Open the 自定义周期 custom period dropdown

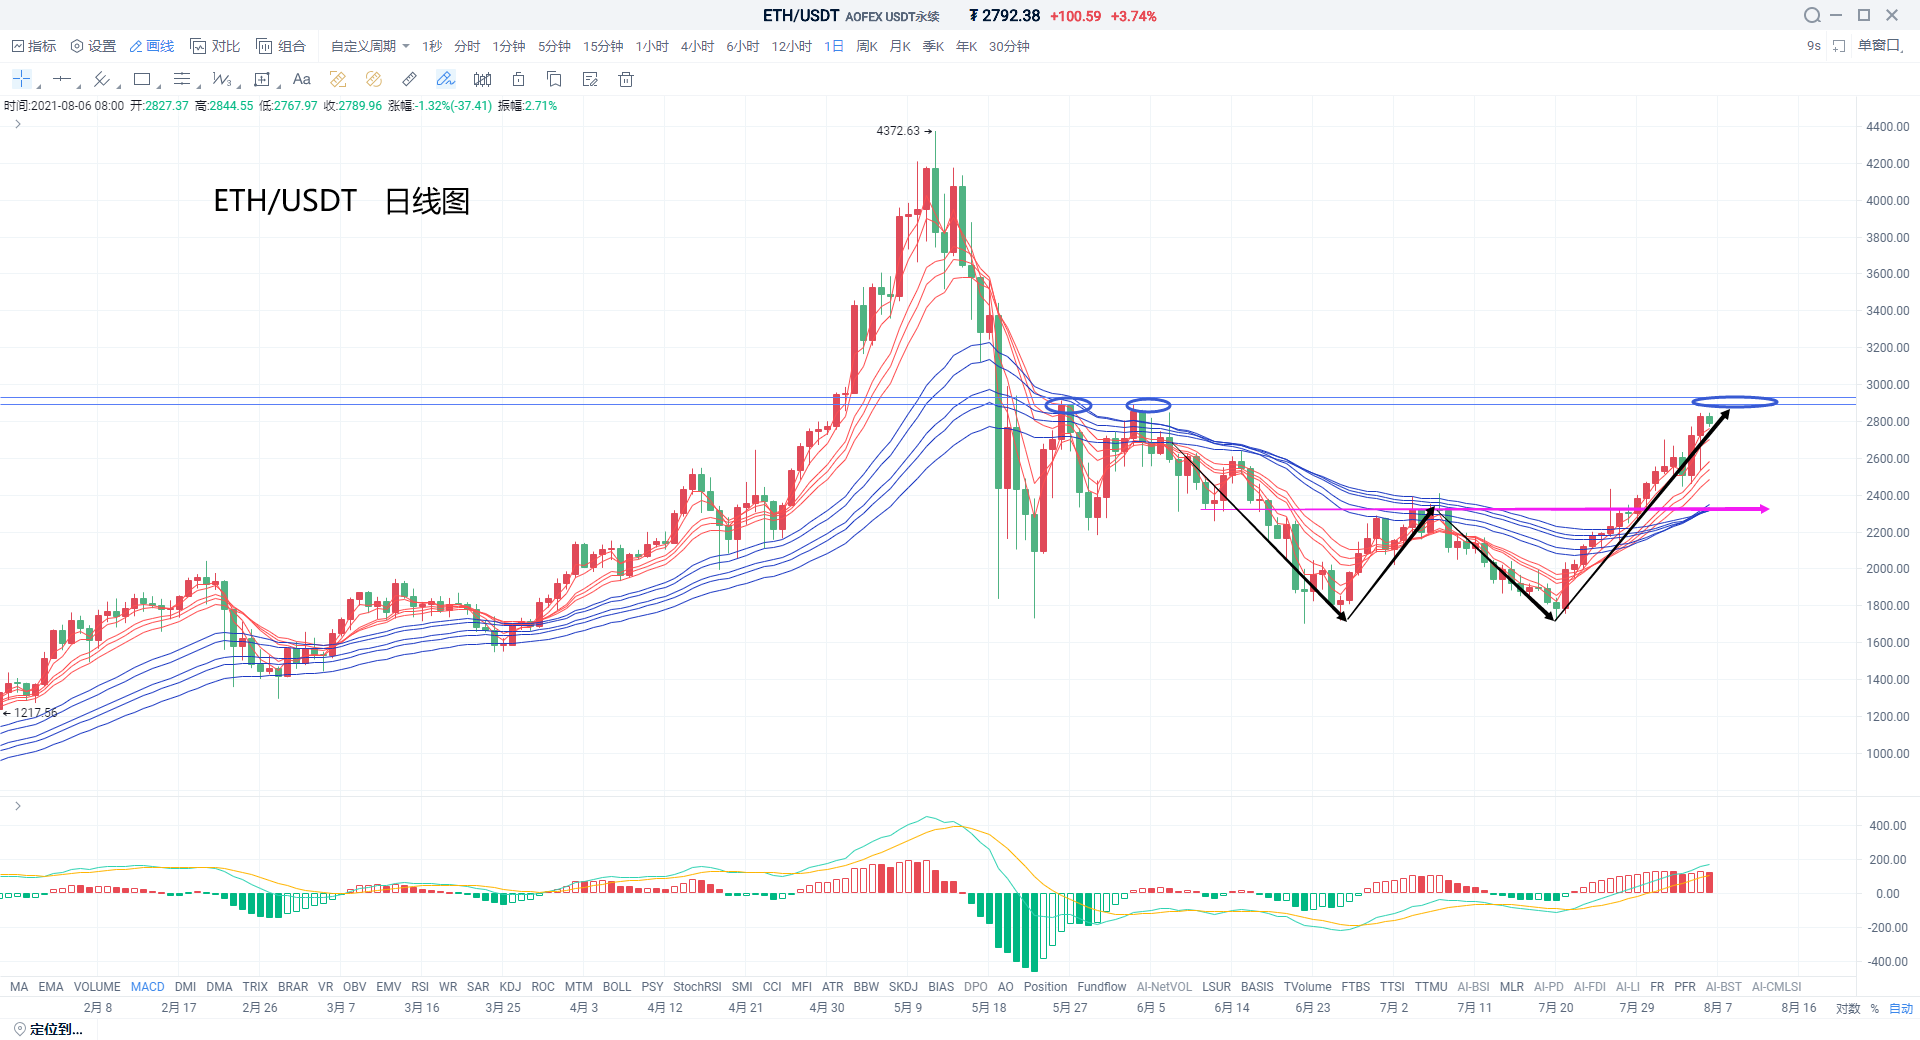click(x=369, y=46)
